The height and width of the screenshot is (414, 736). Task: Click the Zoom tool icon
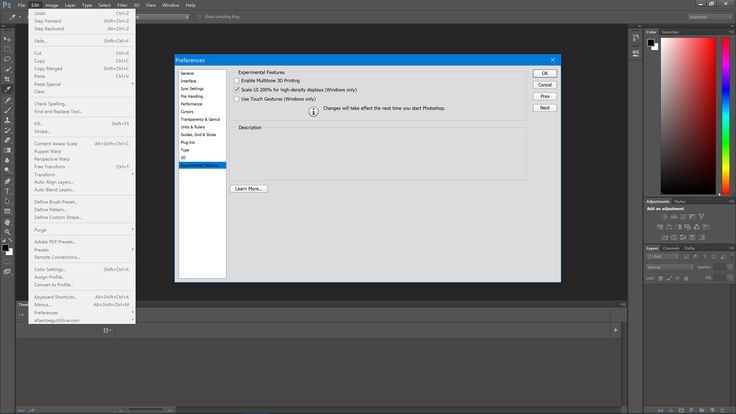coord(8,232)
